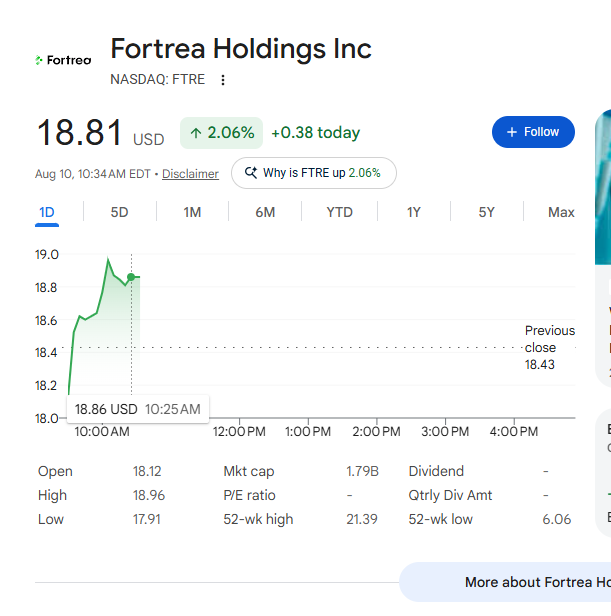Switch to the 6M chart range
The width and height of the screenshot is (611, 616).
(265, 213)
